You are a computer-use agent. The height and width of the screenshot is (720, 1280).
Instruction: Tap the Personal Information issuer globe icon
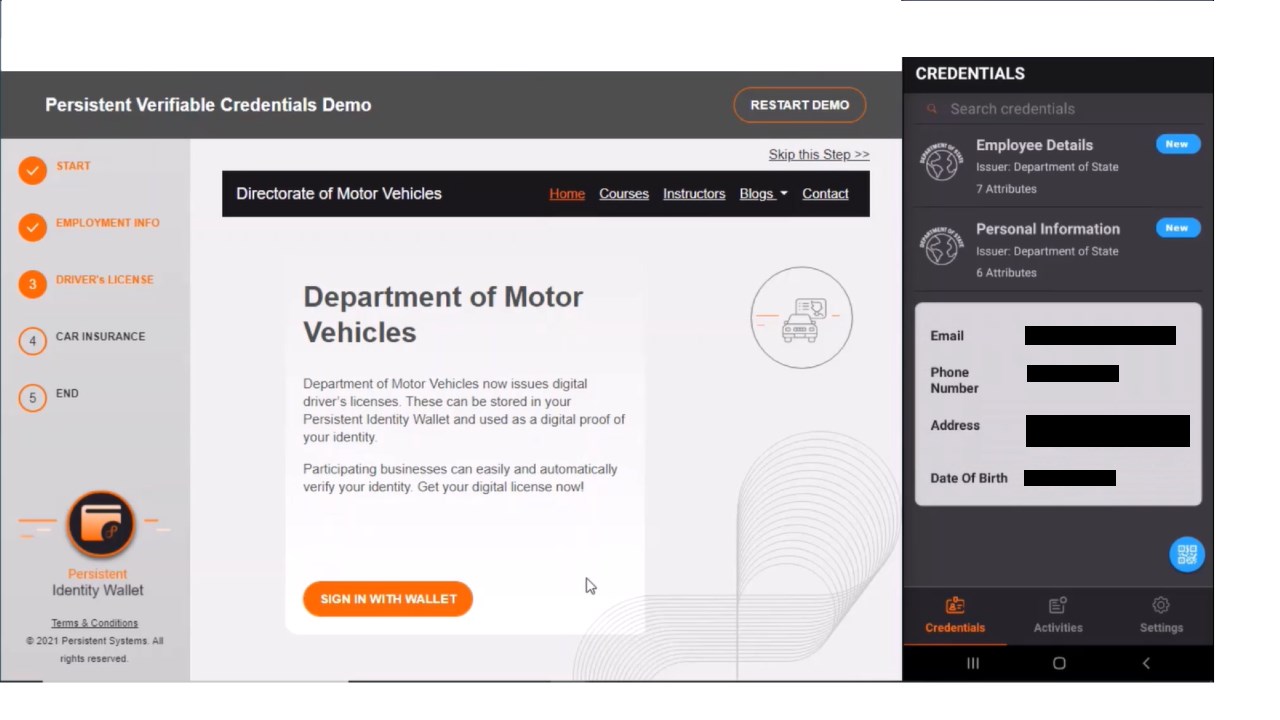click(x=942, y=246)
